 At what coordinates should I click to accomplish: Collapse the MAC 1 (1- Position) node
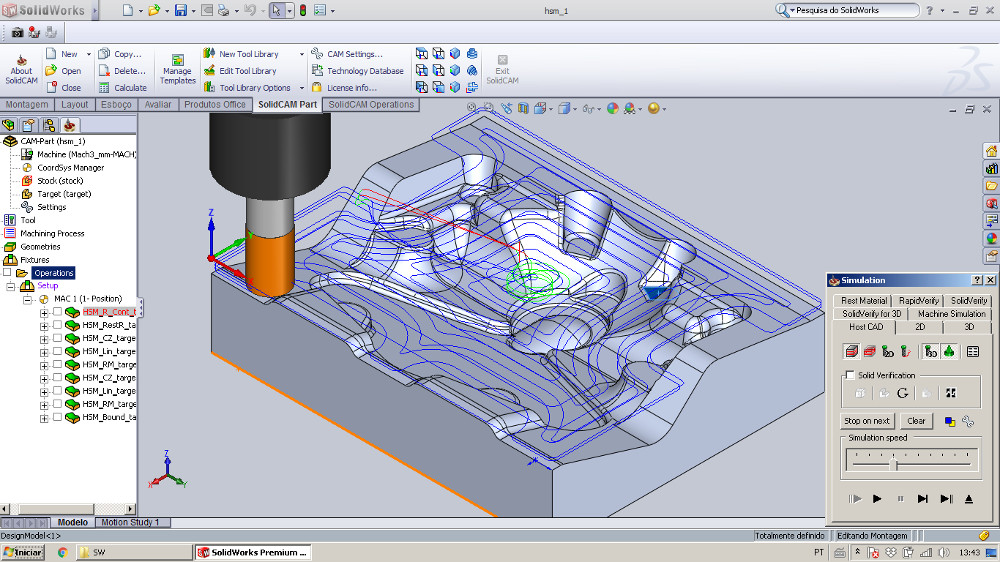pyautogui.click(x=28, y=299)
